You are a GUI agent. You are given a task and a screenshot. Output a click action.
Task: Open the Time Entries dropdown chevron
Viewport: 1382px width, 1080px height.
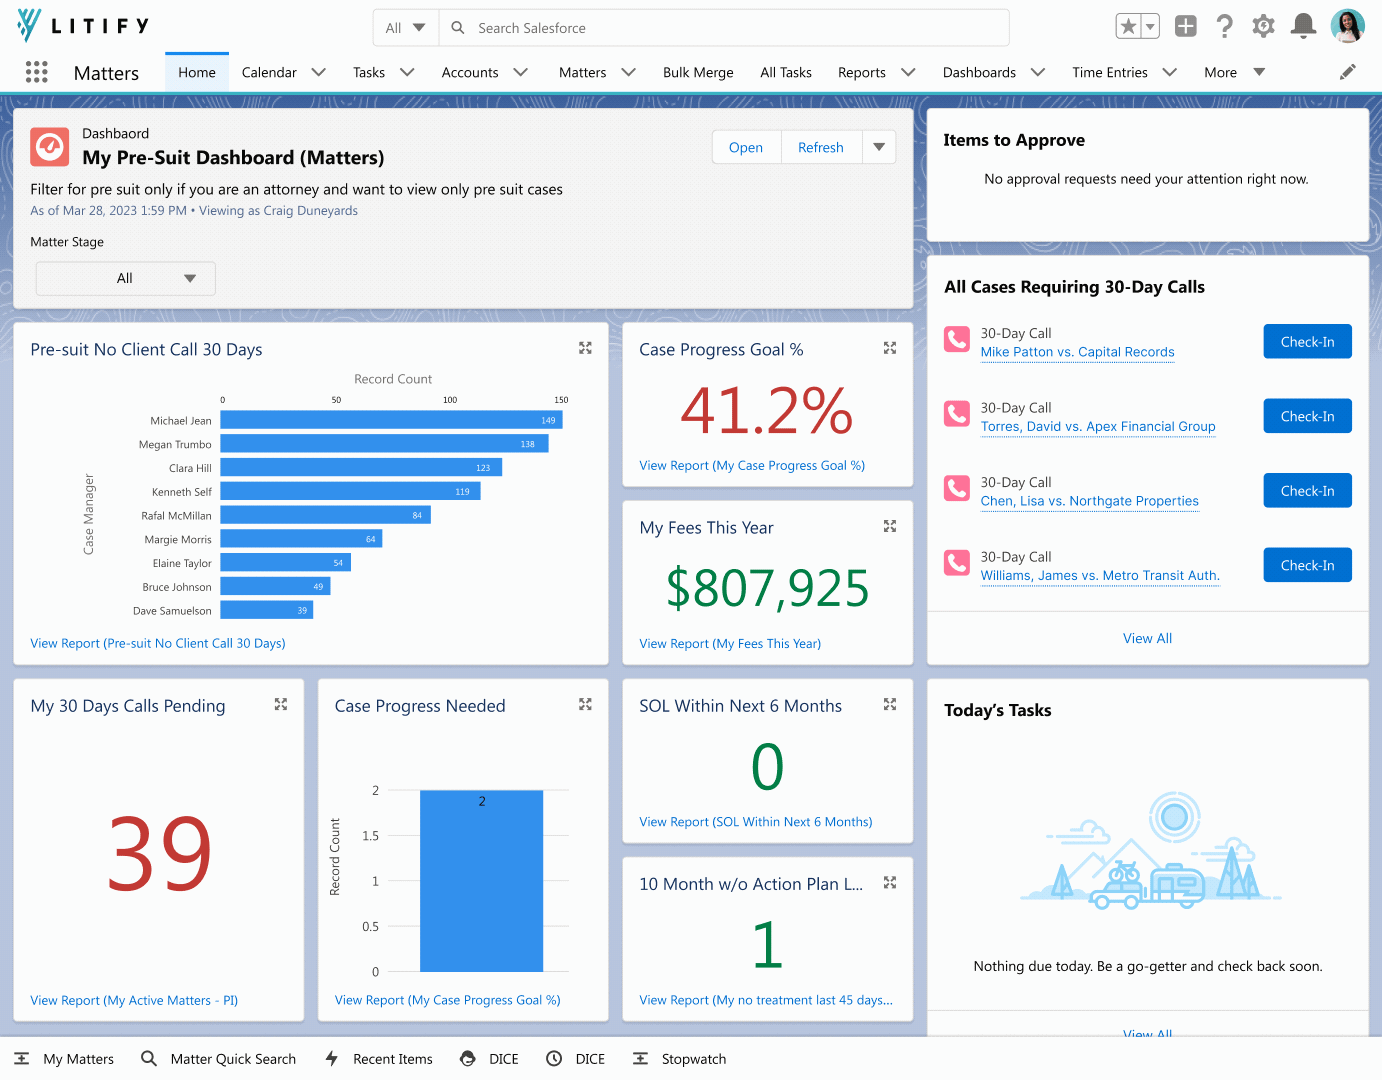[1169, 72]
